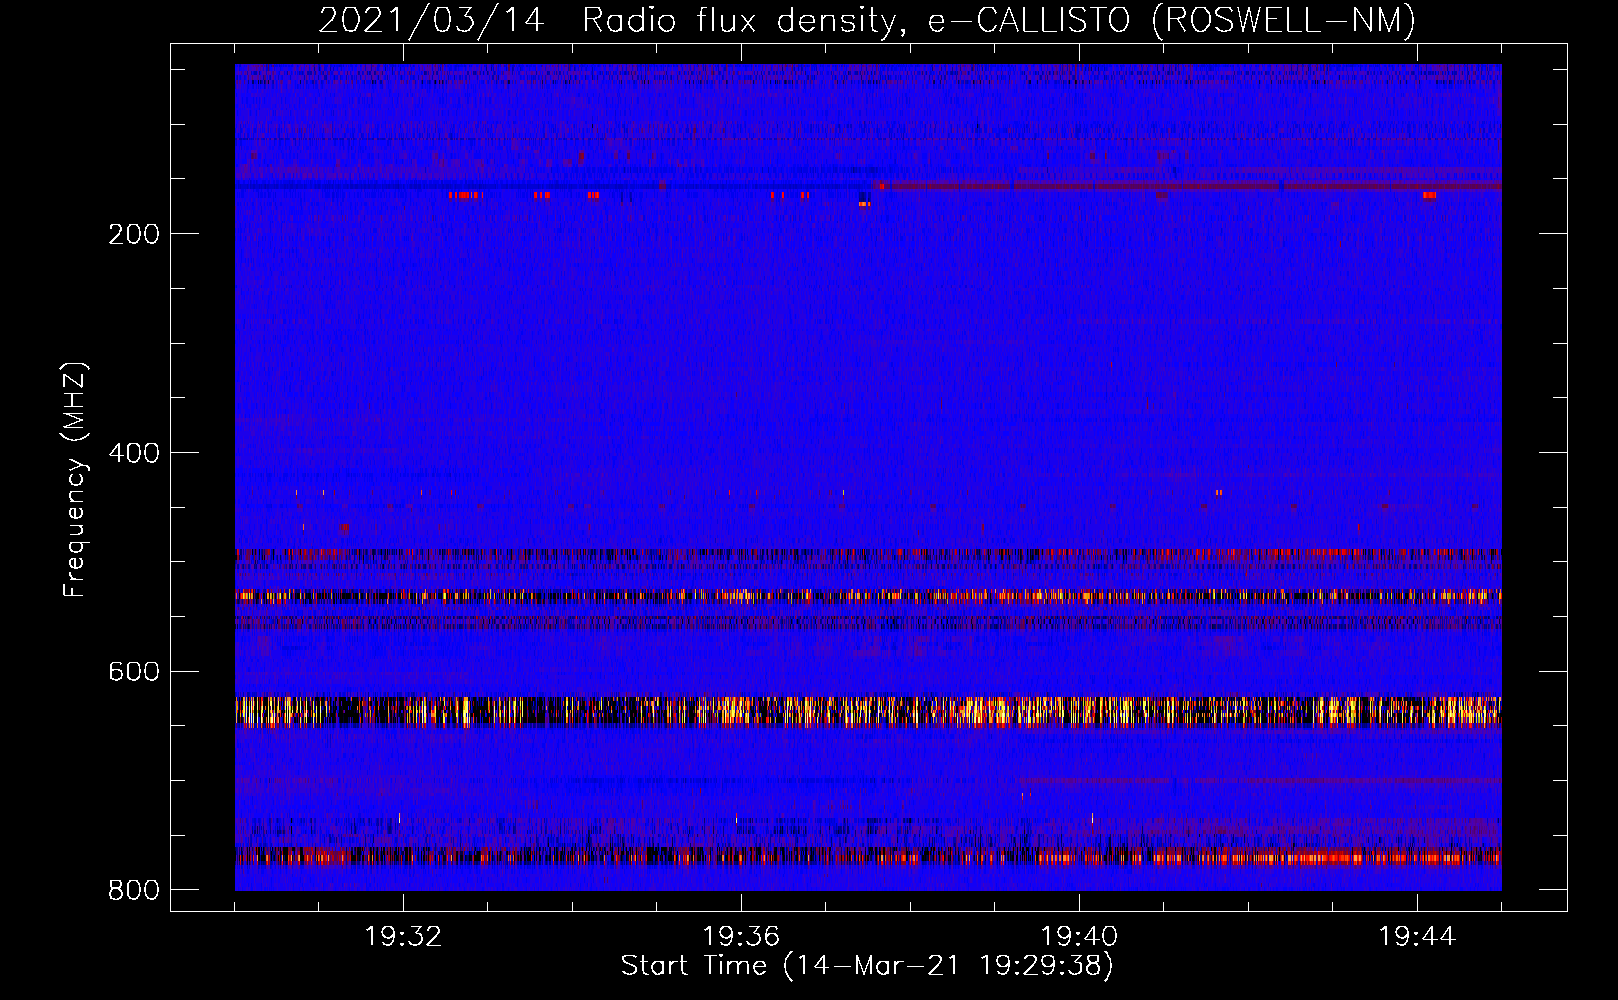1618x1000 pixels.
Task: Click the plot title '2021/03/14 Radio flux density'
Action: (x=867, y=20)
